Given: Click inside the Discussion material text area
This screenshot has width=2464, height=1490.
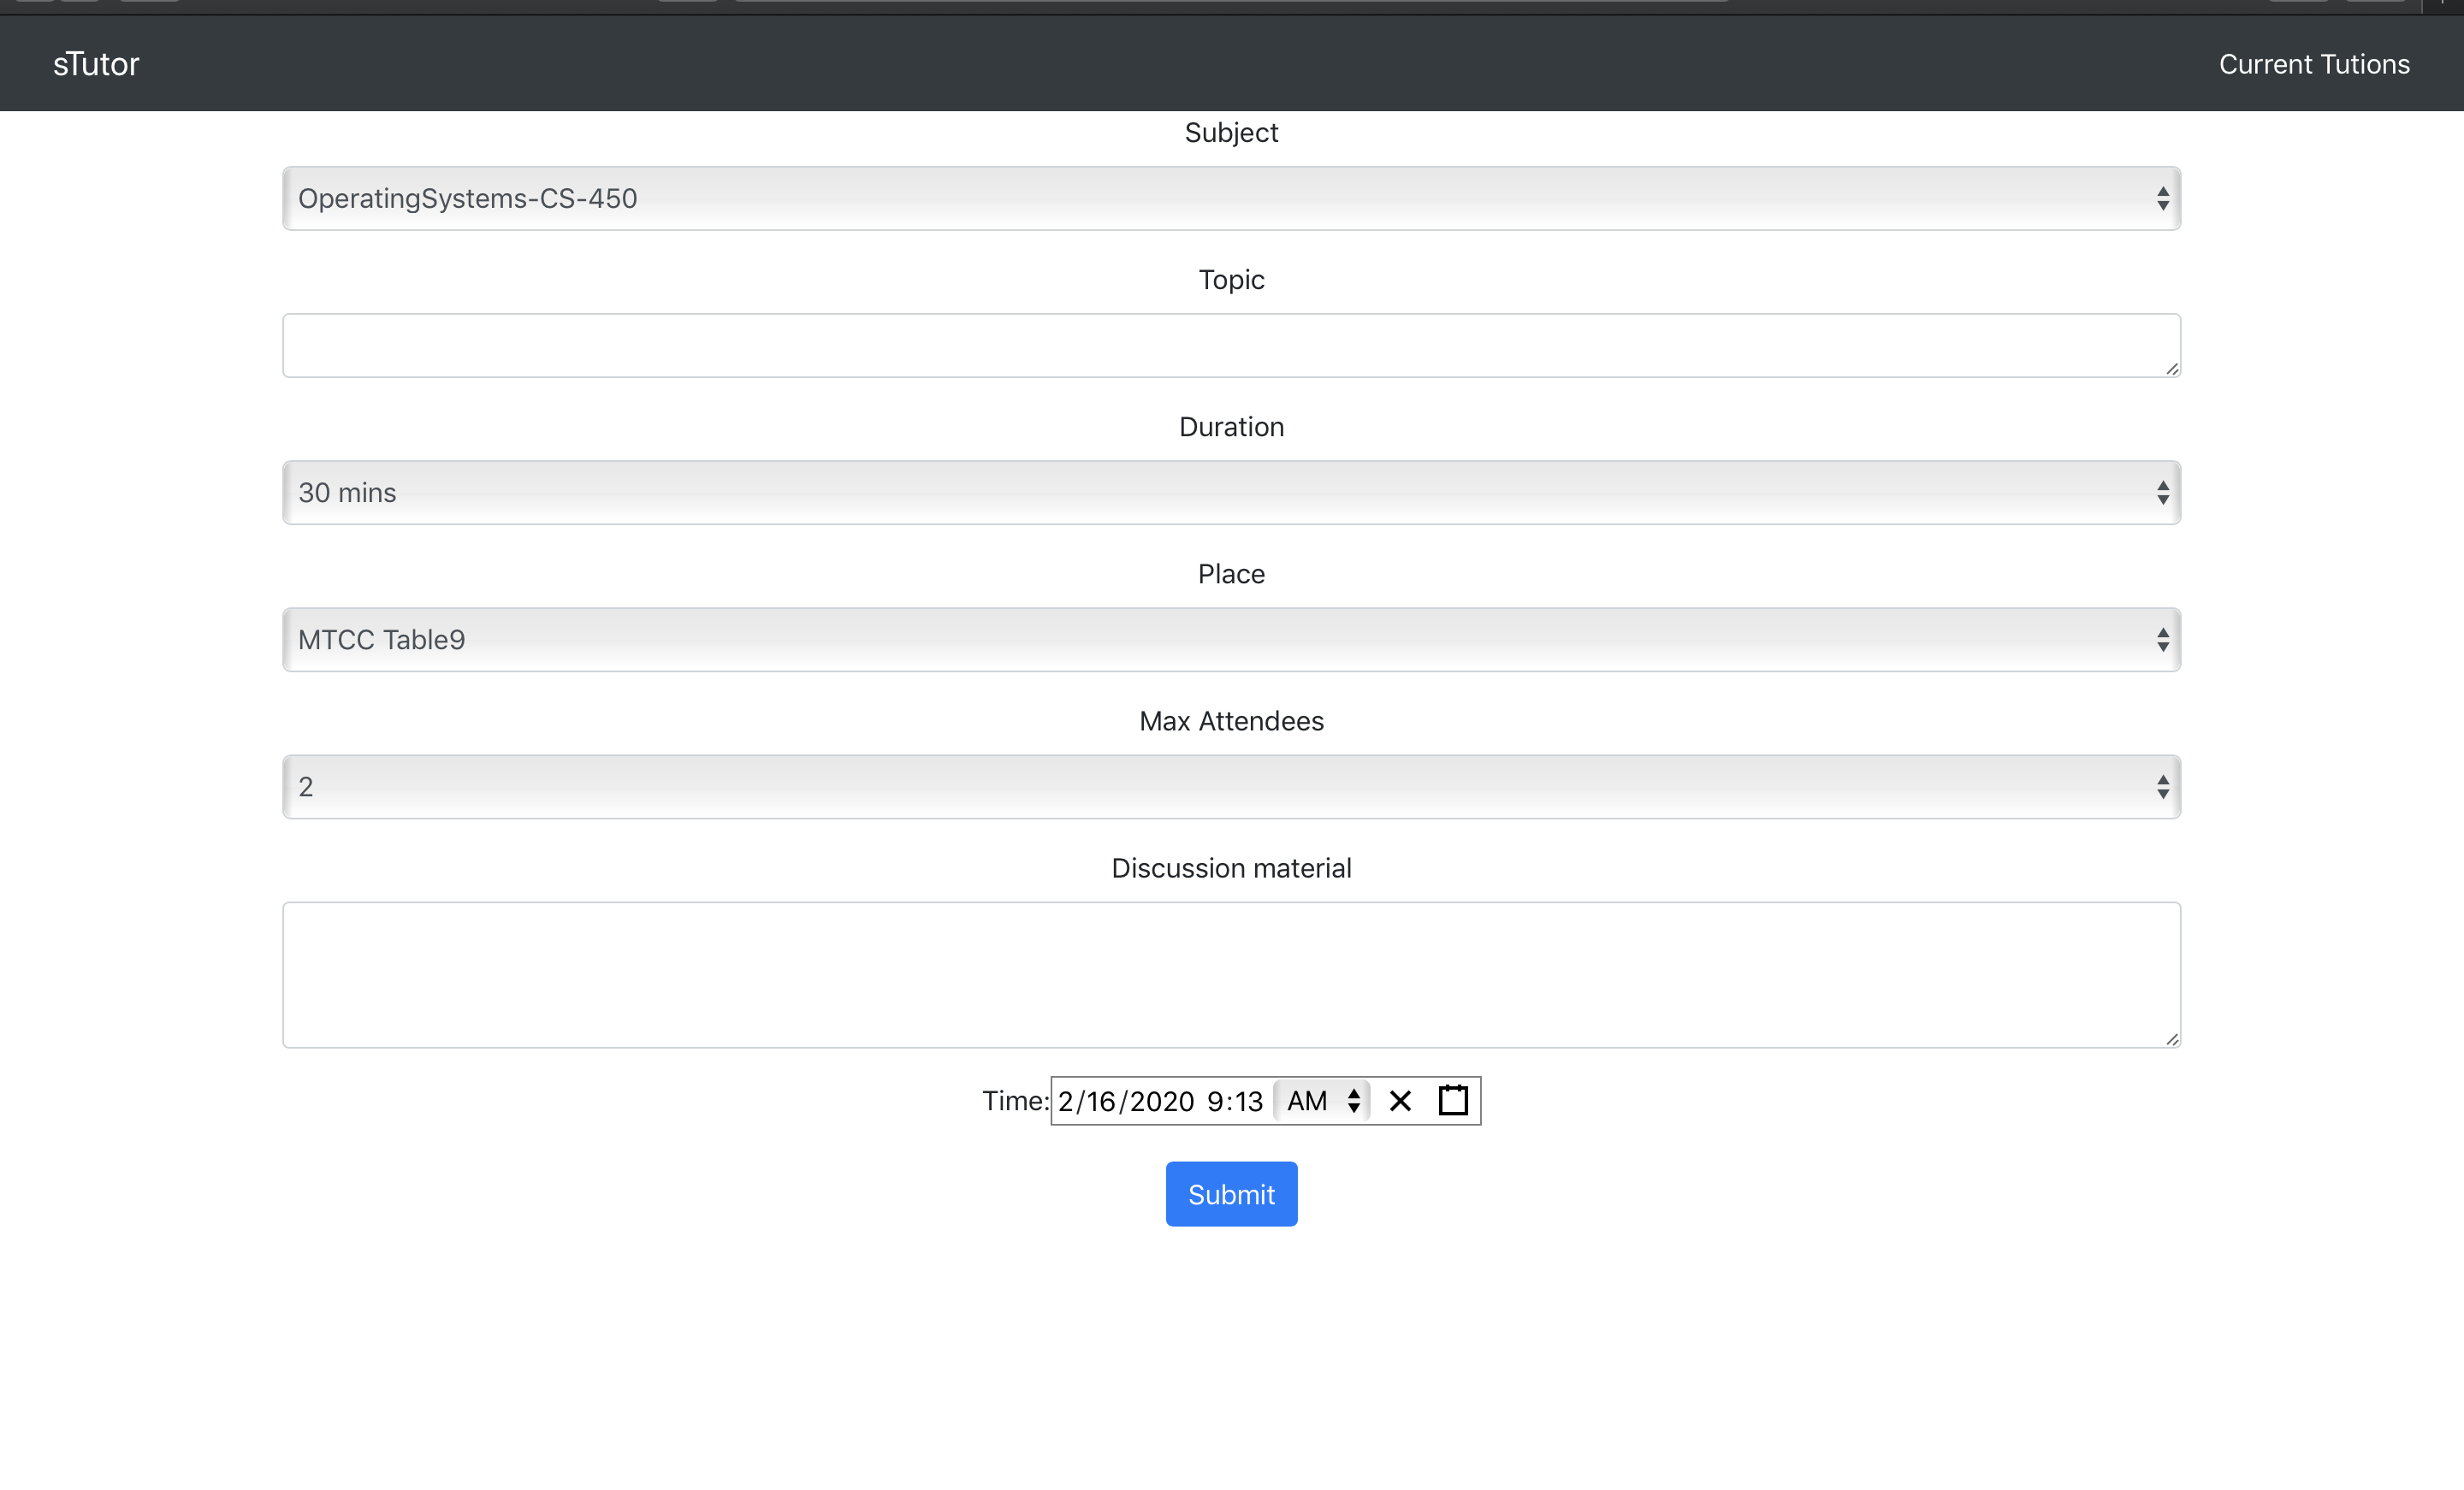Looking at the screenshot, I should click(1231, 975).
